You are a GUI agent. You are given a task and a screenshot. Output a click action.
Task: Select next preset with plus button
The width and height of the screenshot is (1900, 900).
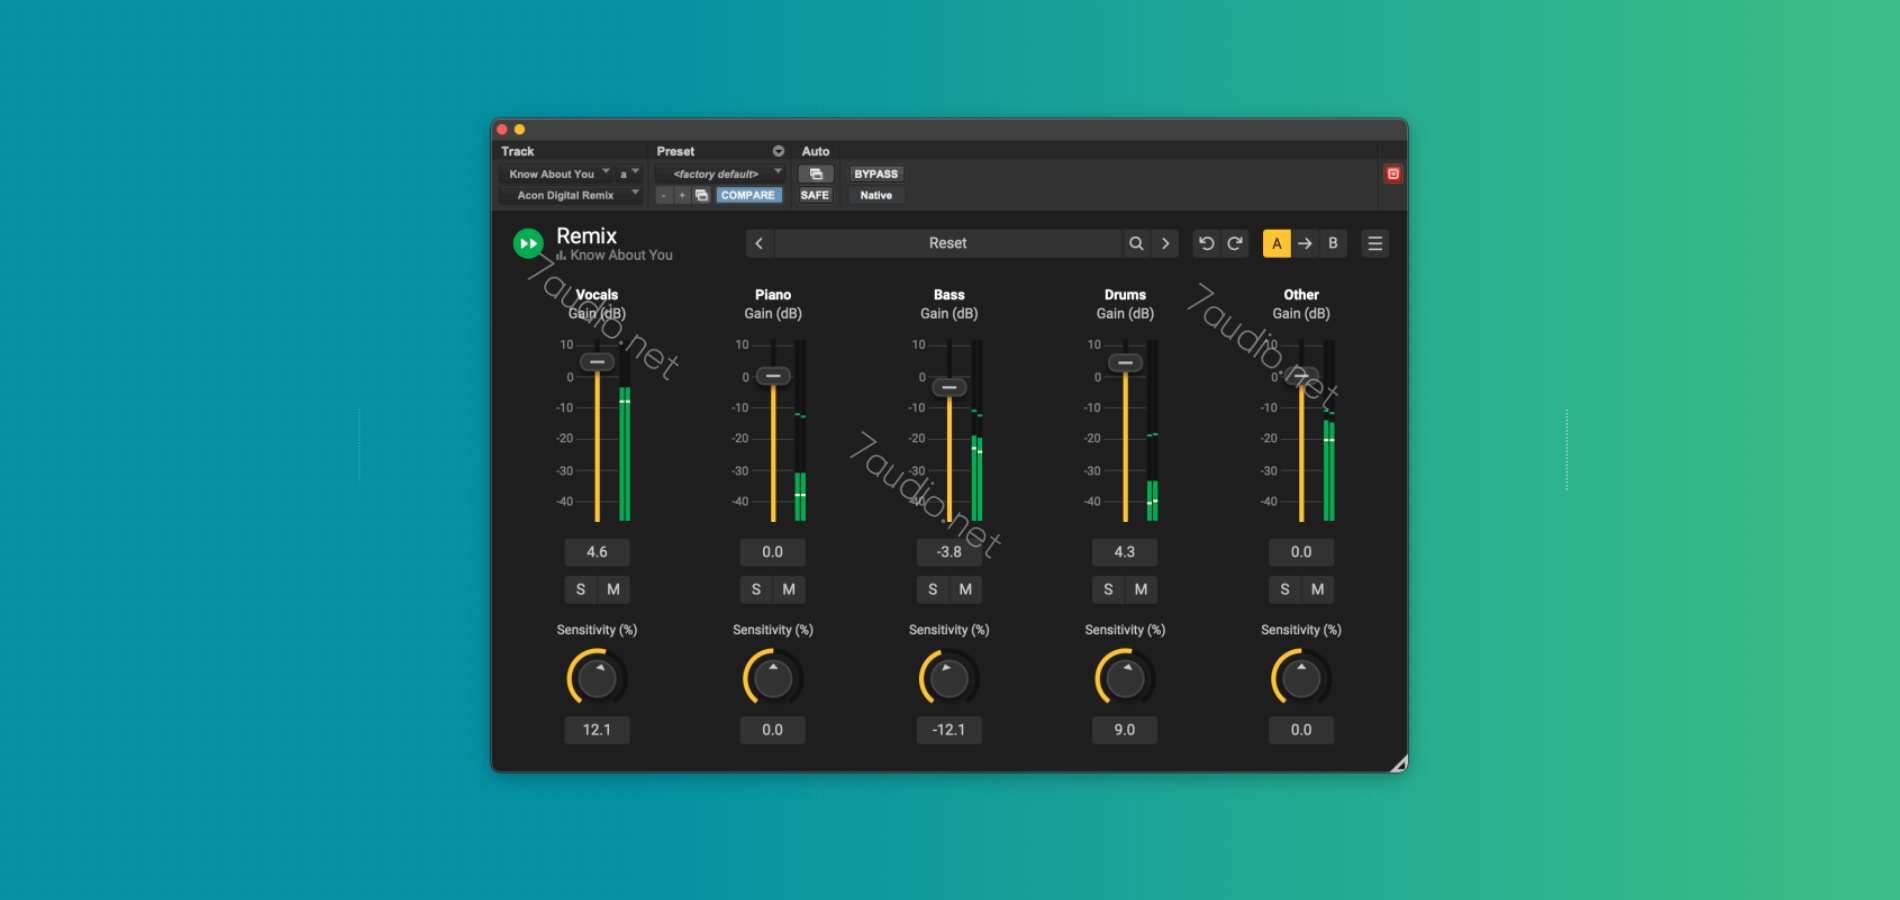[682, 195]
